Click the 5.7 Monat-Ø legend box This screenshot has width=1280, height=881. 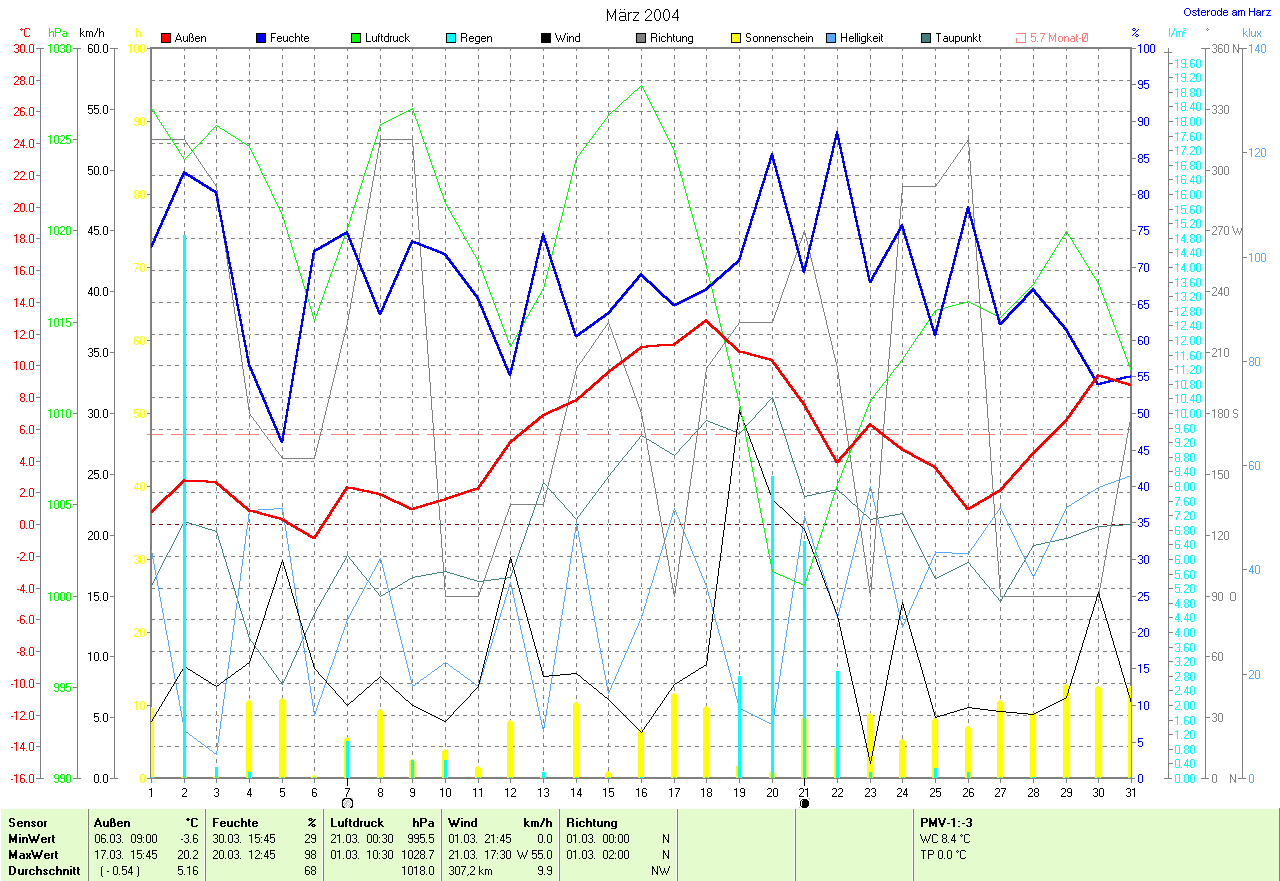[x=1021, y=38]
